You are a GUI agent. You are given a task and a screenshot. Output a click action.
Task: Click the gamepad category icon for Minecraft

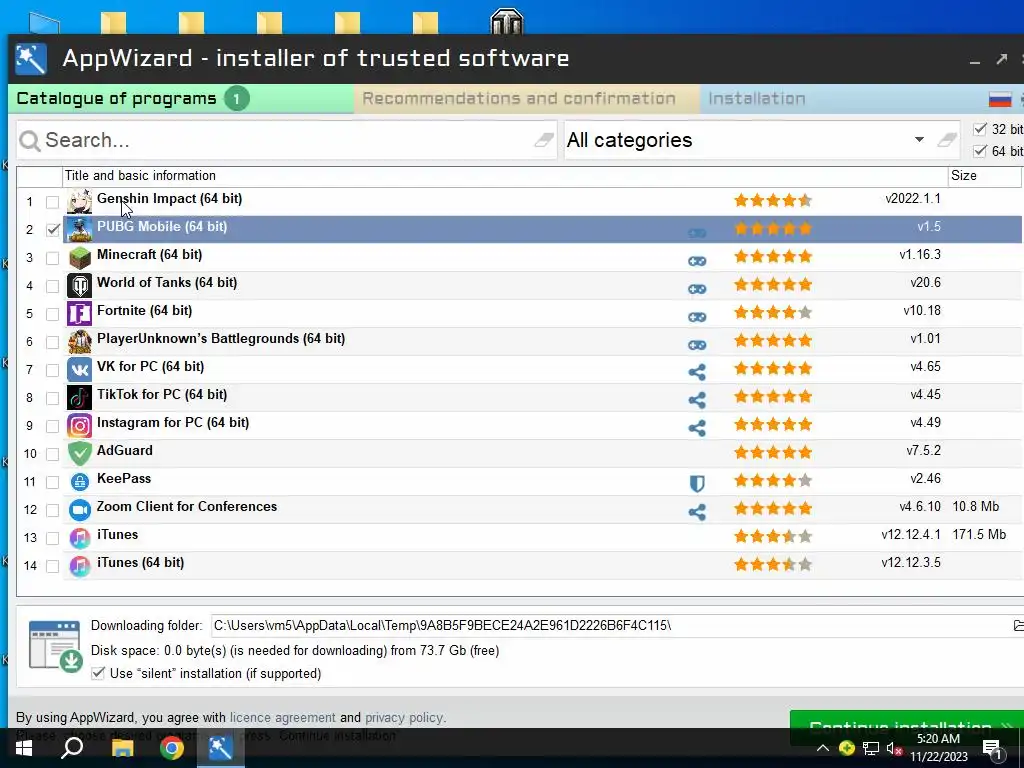tap(697, 261)
